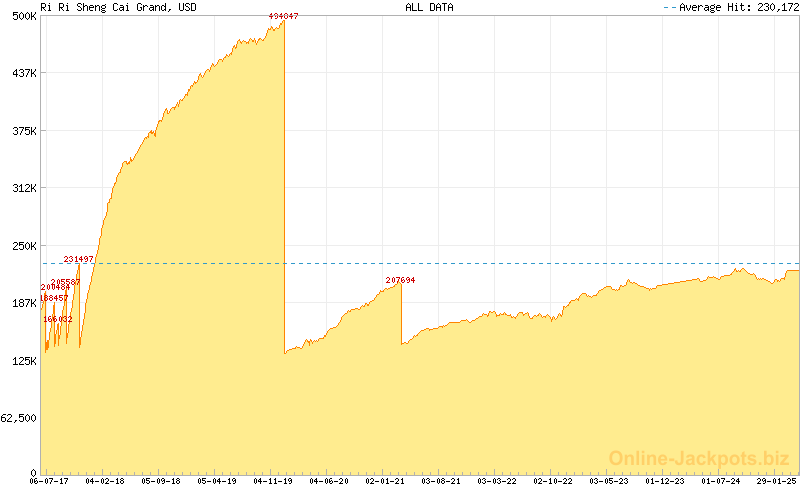
Task: Click the 03-05-23 x-axis date
Action: (x=609, y=481)
